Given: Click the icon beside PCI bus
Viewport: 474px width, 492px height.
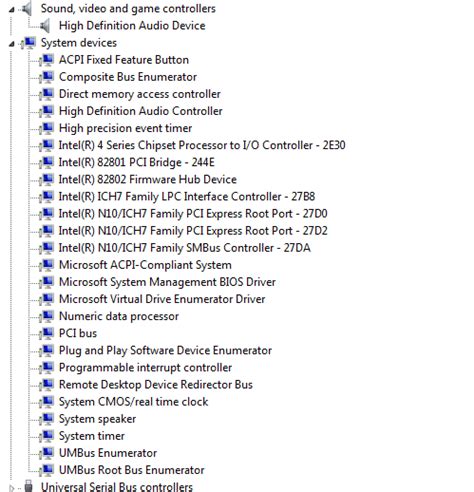Looking at the screenshot, I should pos(46,333).
